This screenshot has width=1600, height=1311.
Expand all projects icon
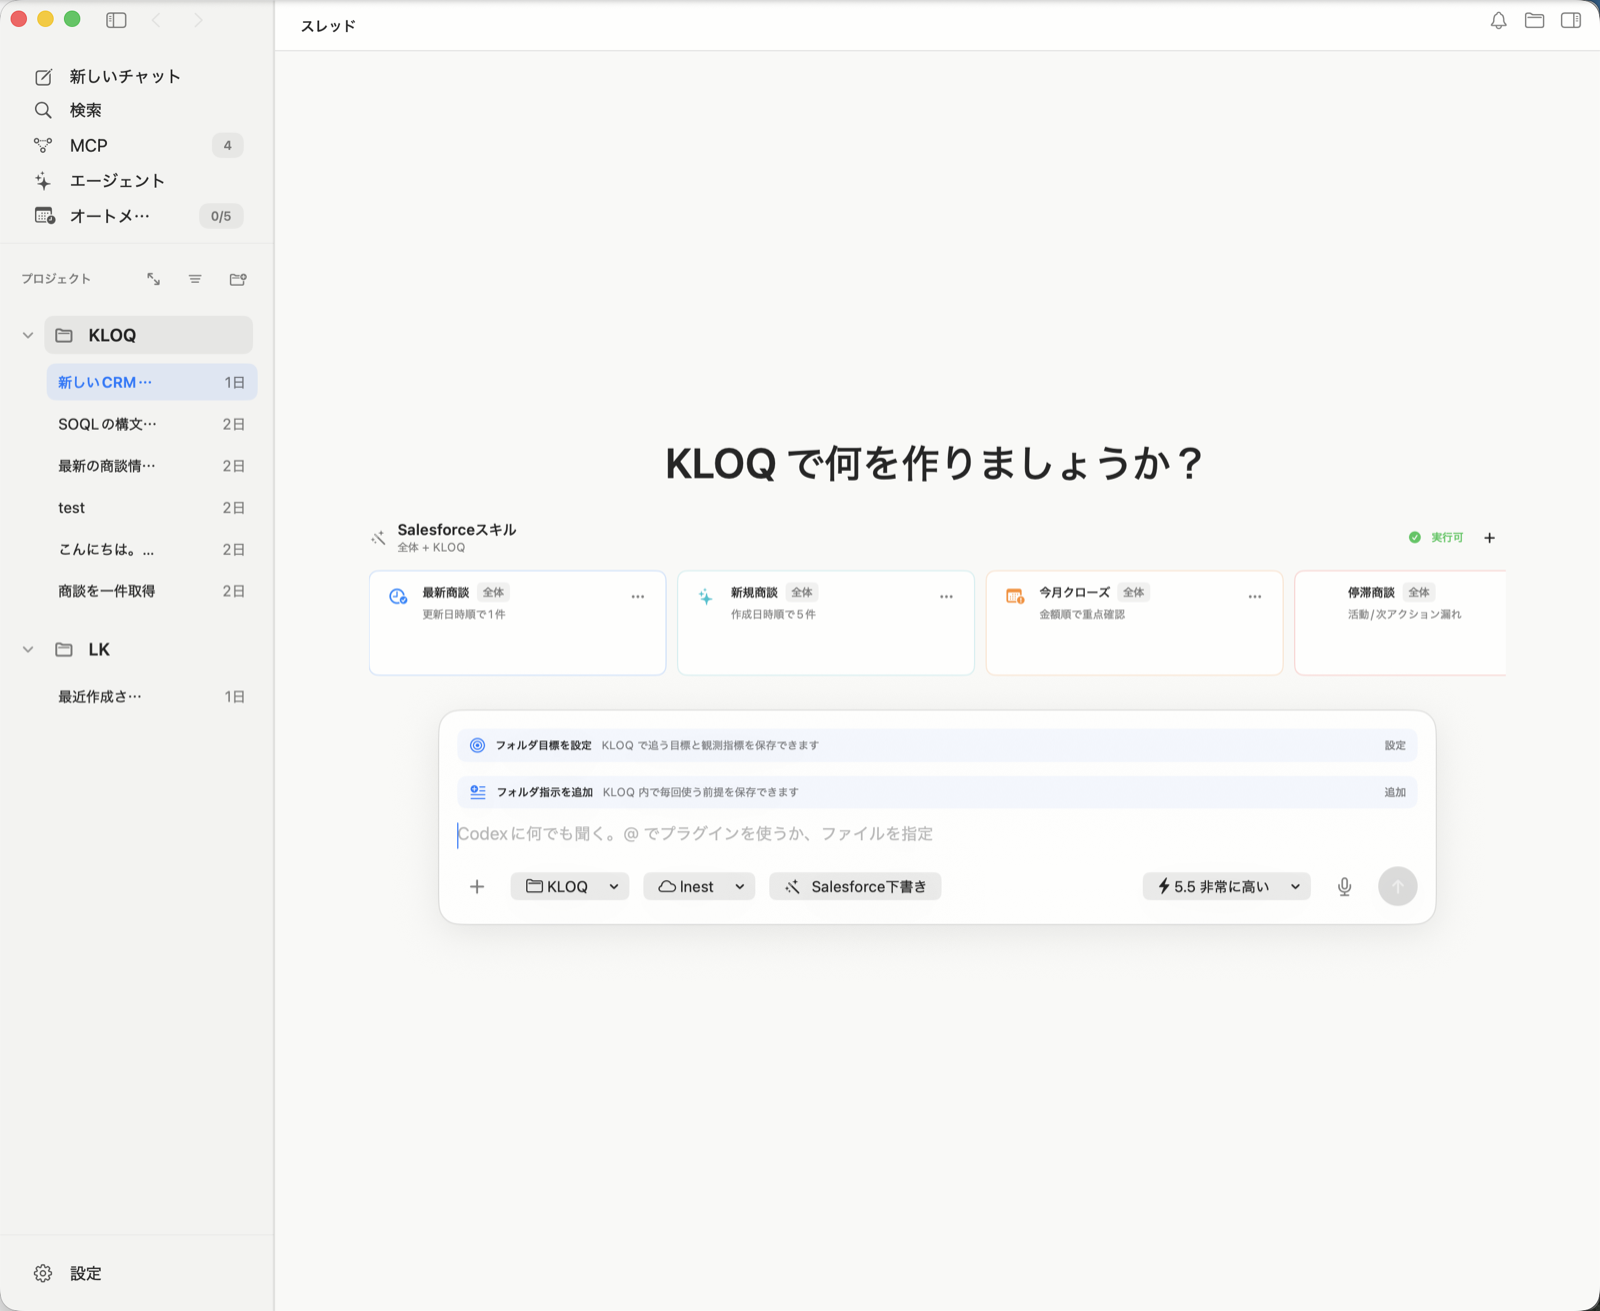[153, 279]
